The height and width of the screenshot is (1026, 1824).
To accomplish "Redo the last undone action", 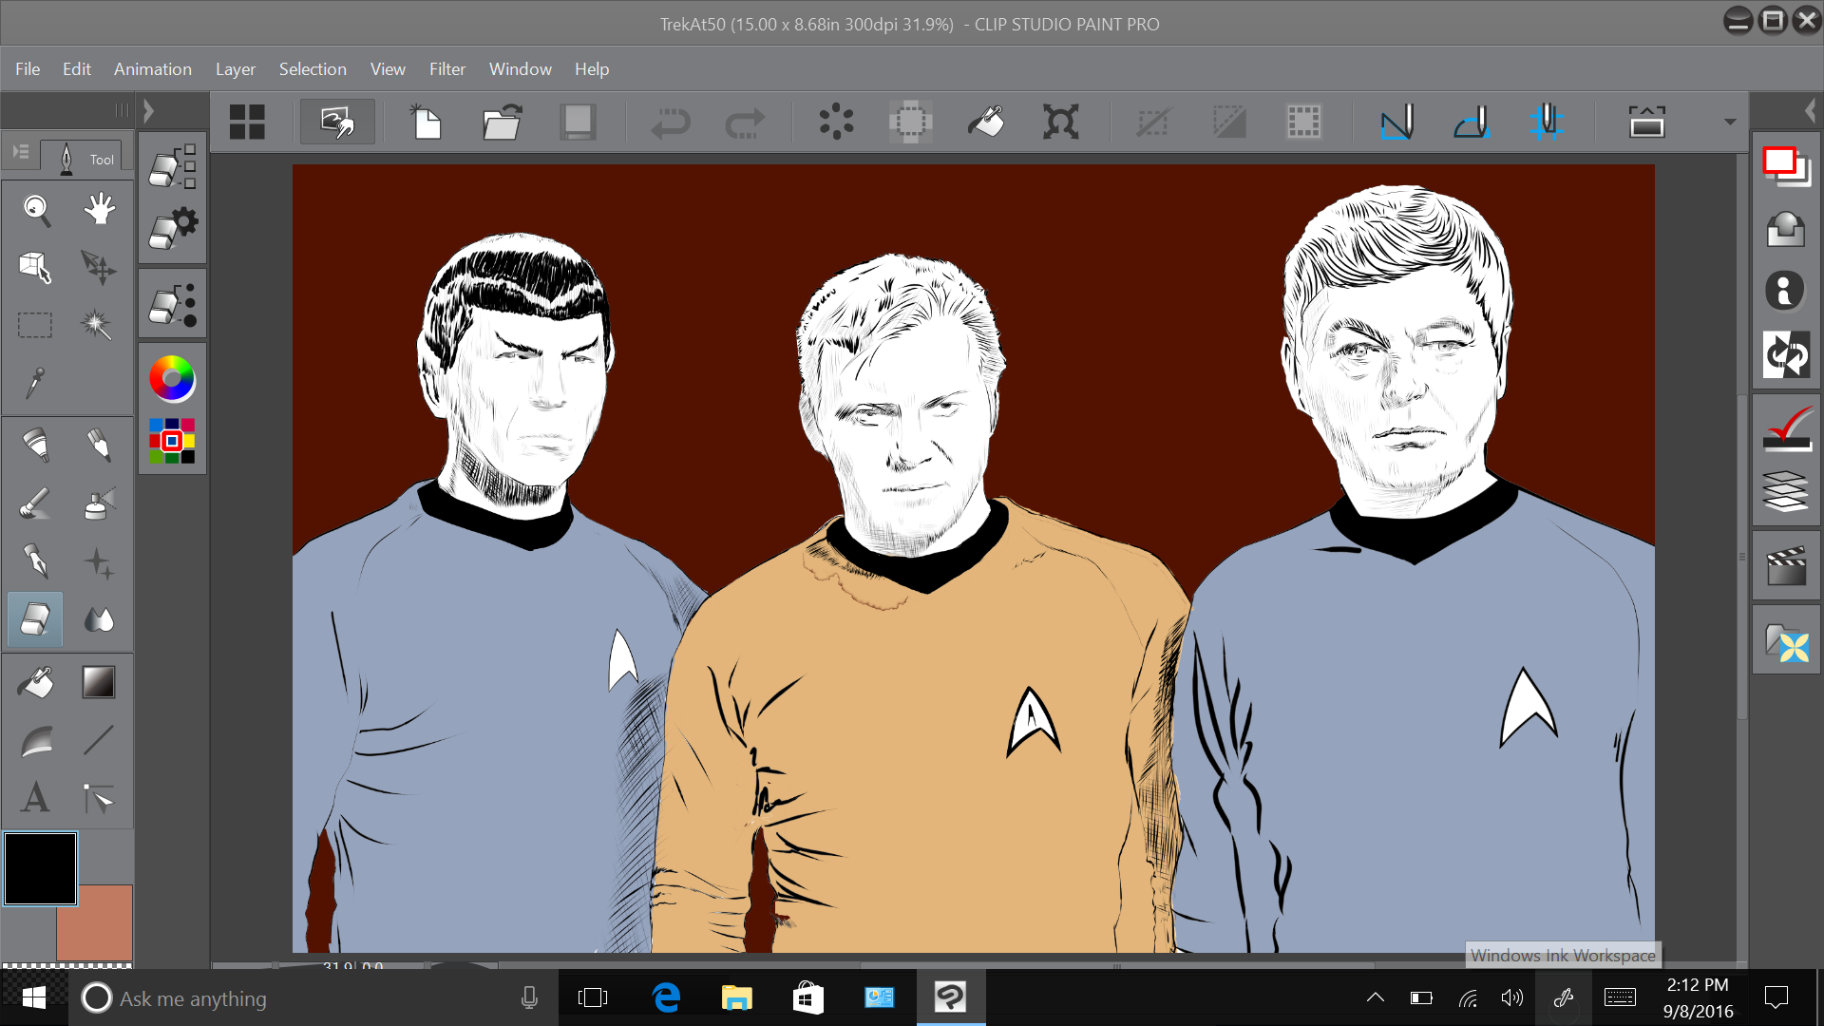I will click(x=745, y=122).
